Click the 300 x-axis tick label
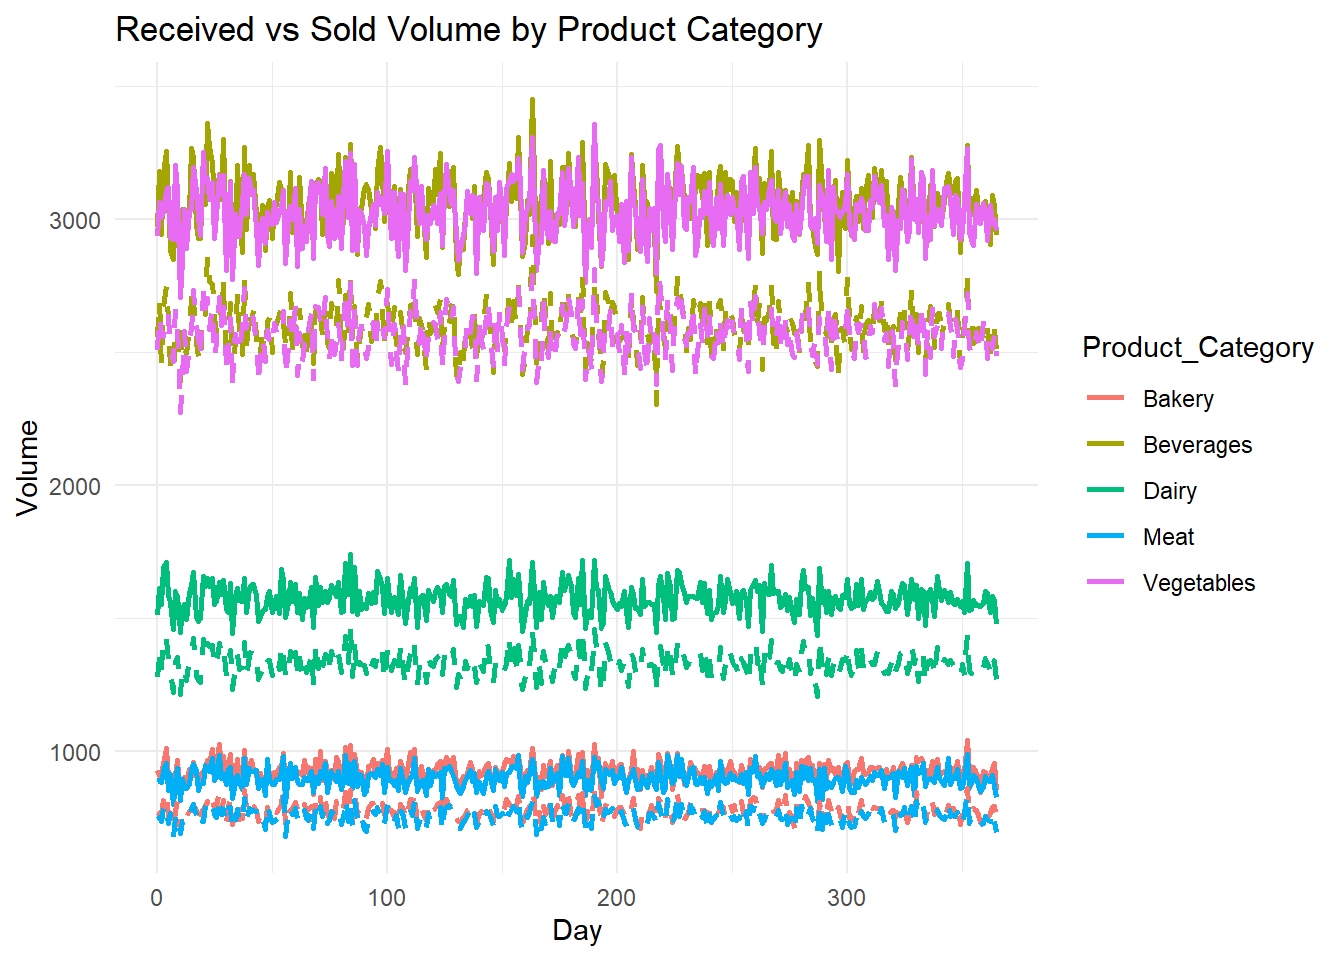This screenshot has width=1344, height=960. tap(847, 898)
